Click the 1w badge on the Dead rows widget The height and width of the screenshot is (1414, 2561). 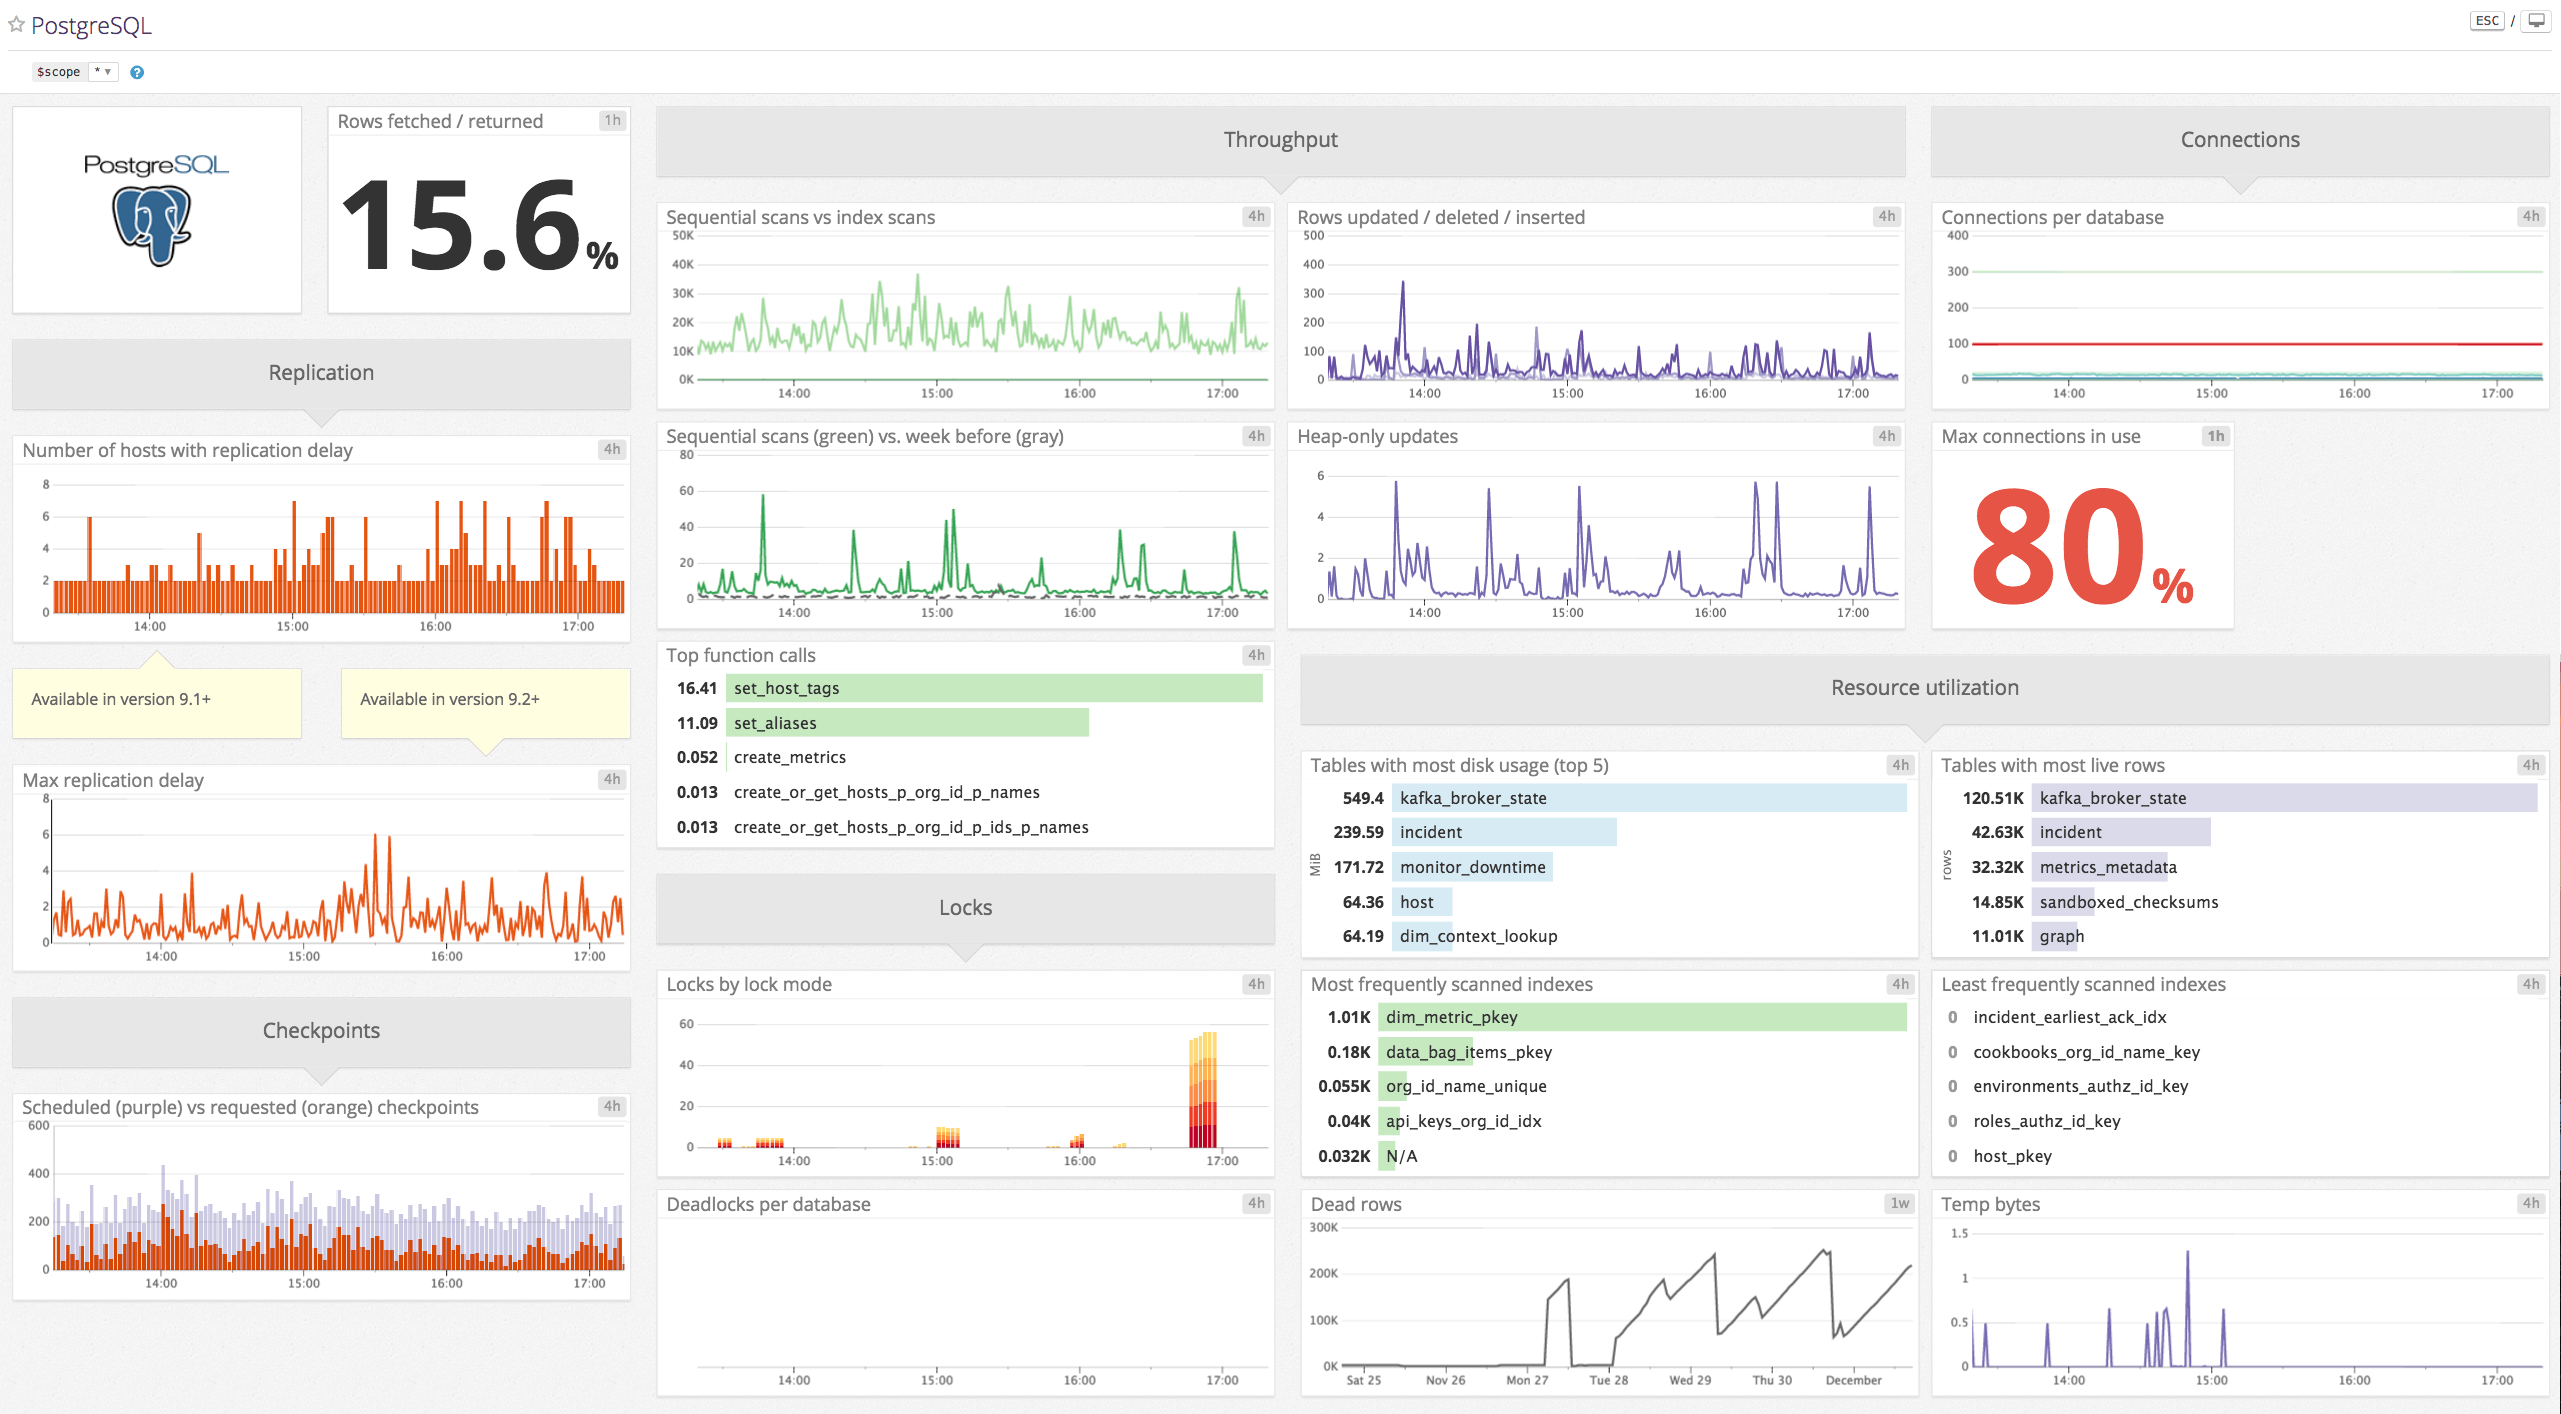pyautogui.click(x=1897, y=1203)
